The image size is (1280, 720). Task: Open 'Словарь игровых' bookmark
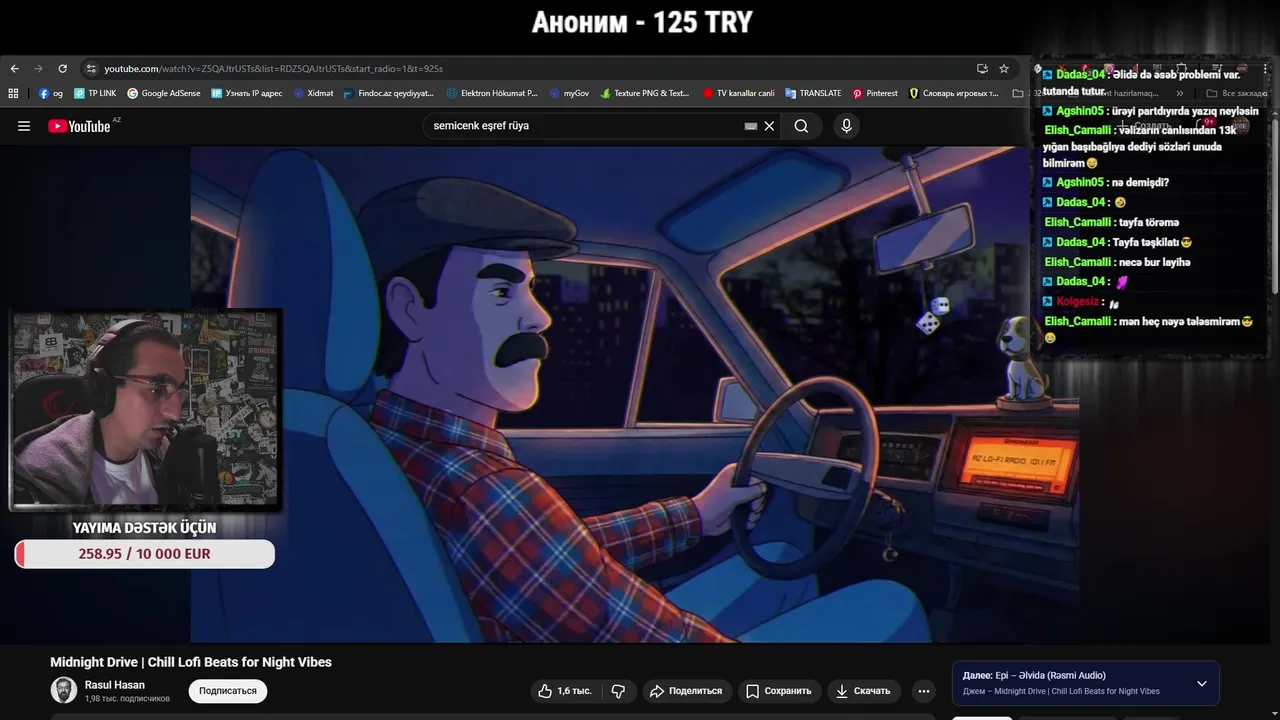tap(954, 93)
